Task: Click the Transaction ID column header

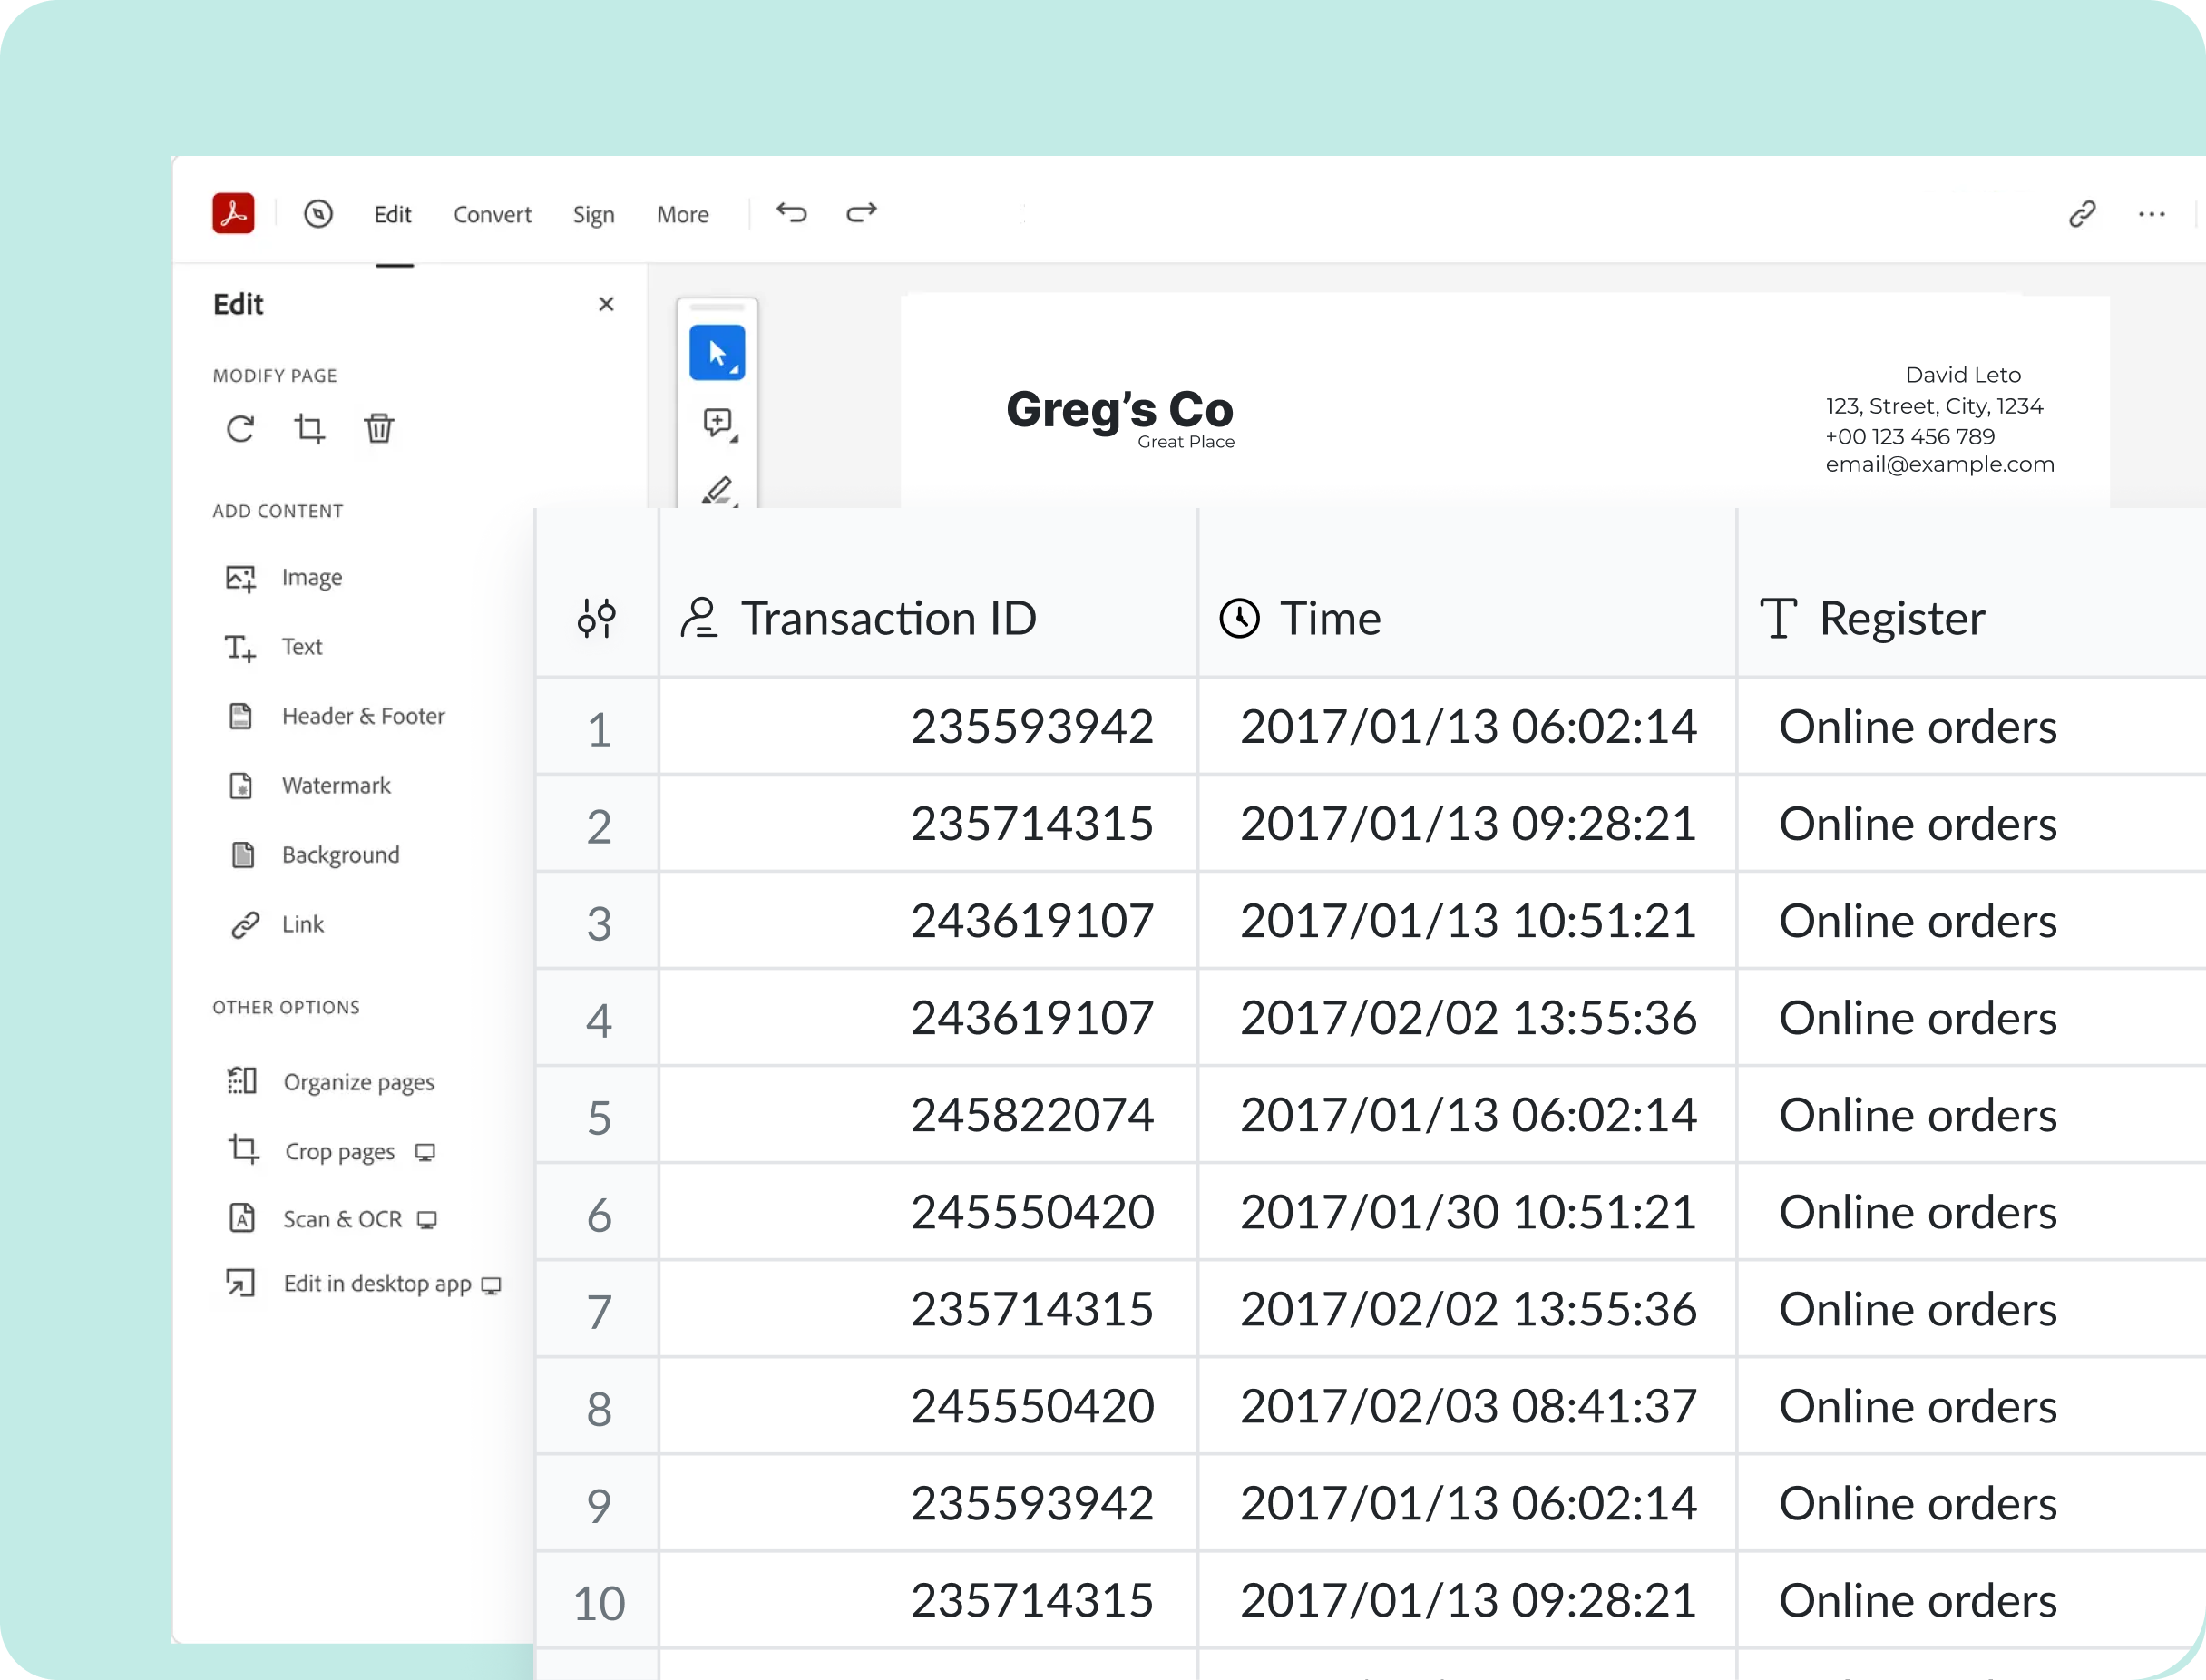Action: (887, 618)
